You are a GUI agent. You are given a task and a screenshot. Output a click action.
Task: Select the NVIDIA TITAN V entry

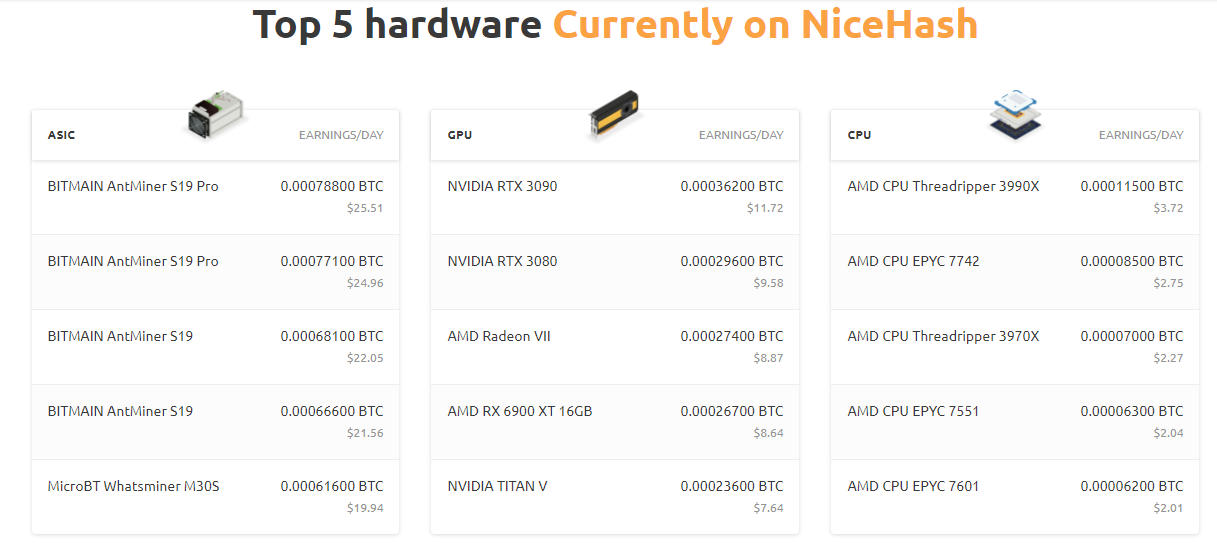point(497,486)
